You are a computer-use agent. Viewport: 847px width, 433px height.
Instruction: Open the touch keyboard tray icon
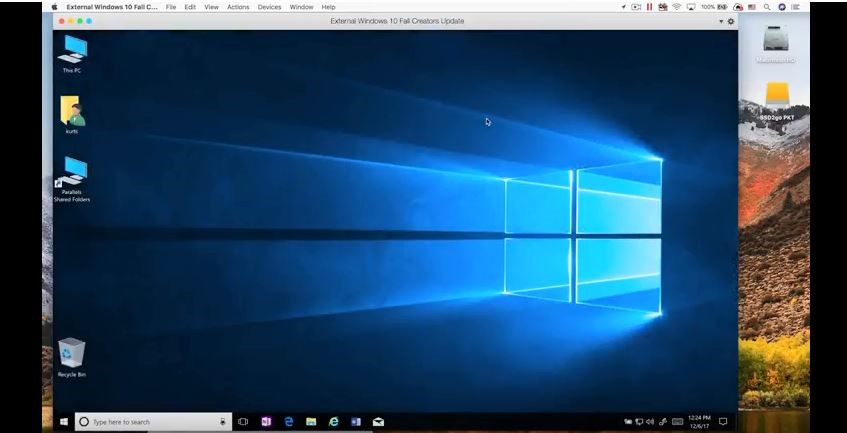[677, 422]
